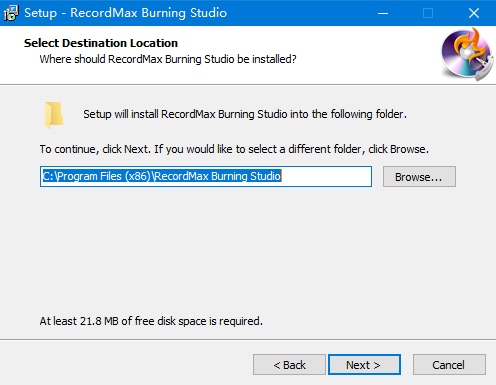Click the 'To continue, click Next' instruction text
This screenshot has height=385, width=496.
(234, 149)
